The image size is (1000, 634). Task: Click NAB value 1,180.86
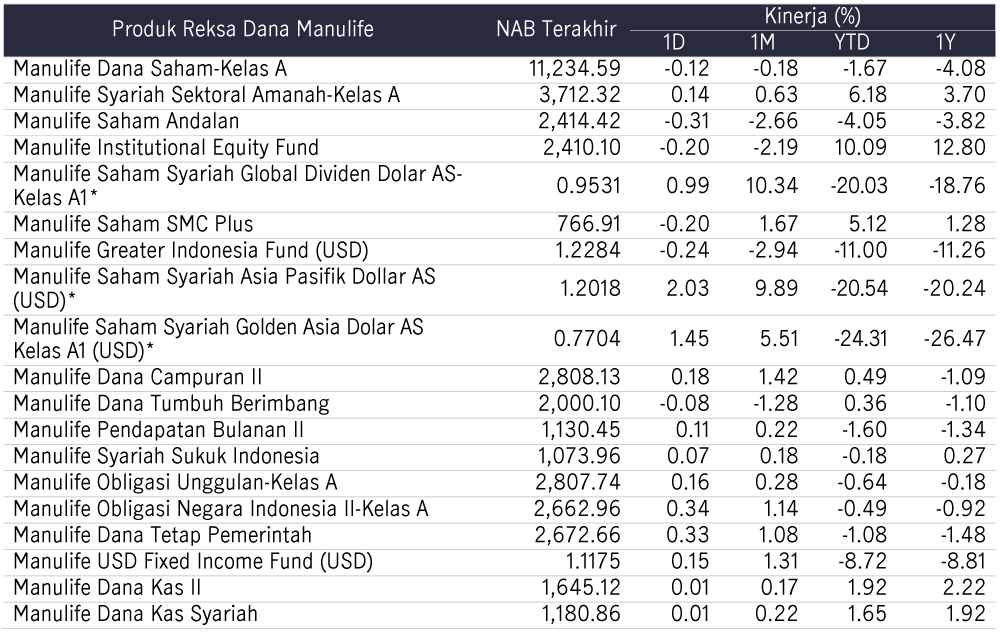pyautogui.click(x=581, y=614)
